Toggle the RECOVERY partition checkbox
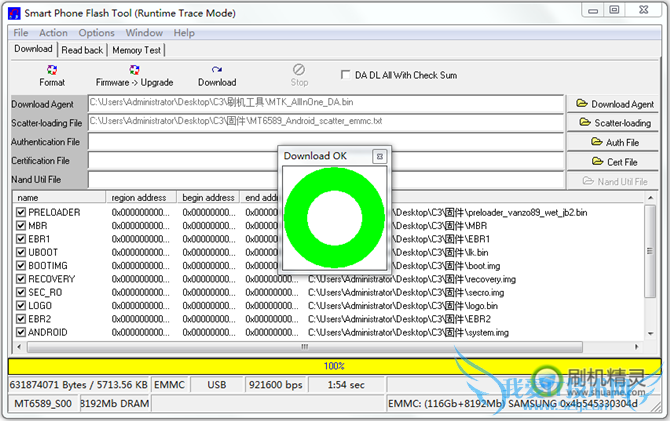This screenshot has width=670, height=421. [x=20, y=279]
